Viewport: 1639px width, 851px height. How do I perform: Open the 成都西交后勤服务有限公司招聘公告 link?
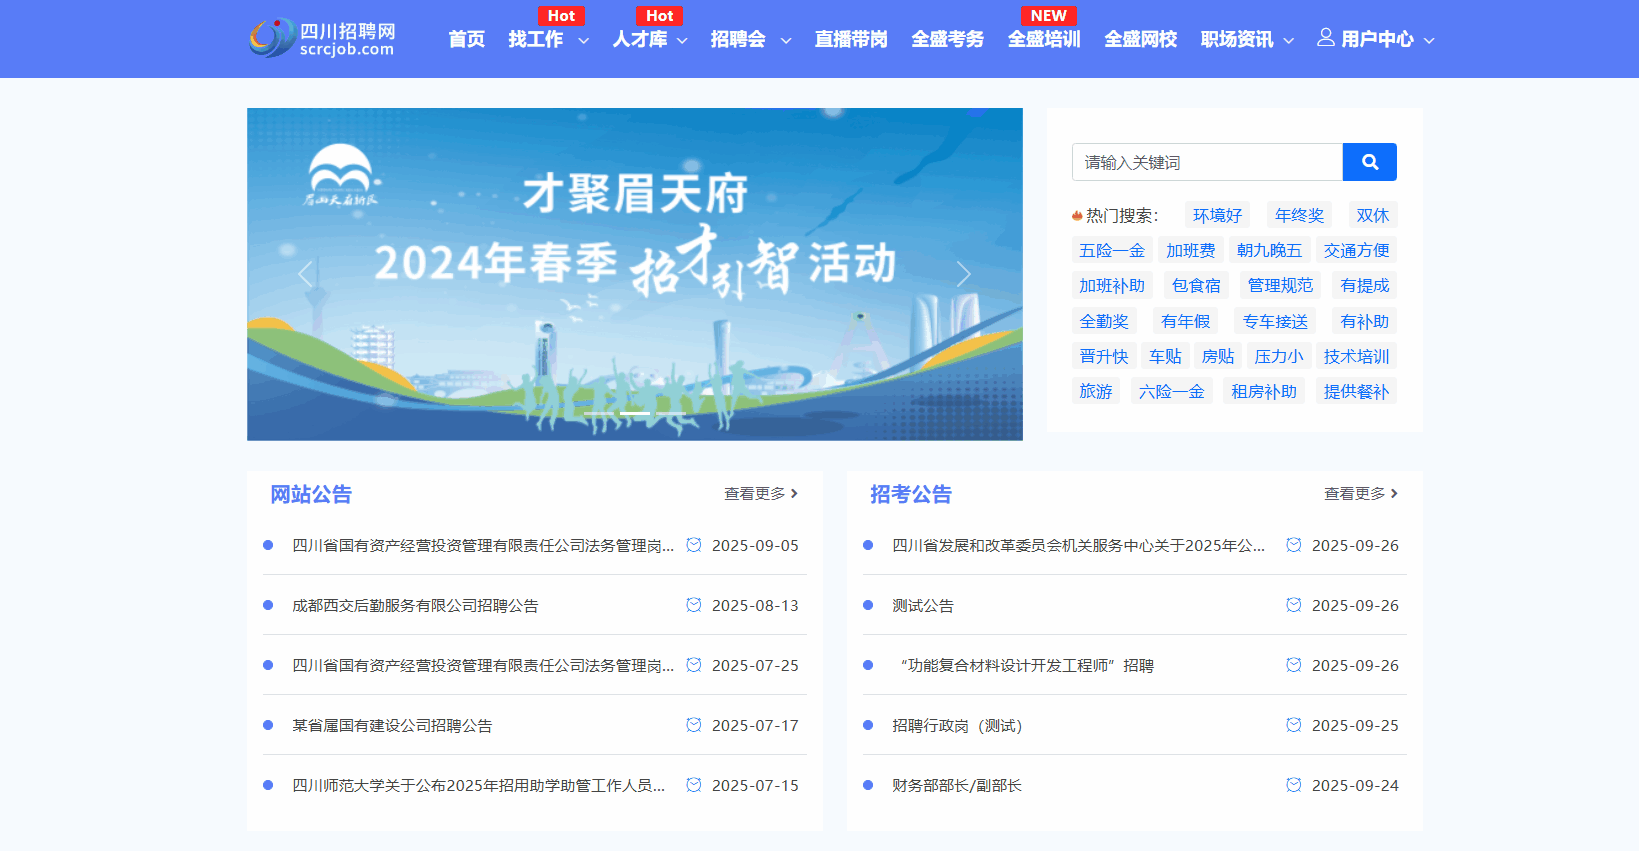coord(415,606)
